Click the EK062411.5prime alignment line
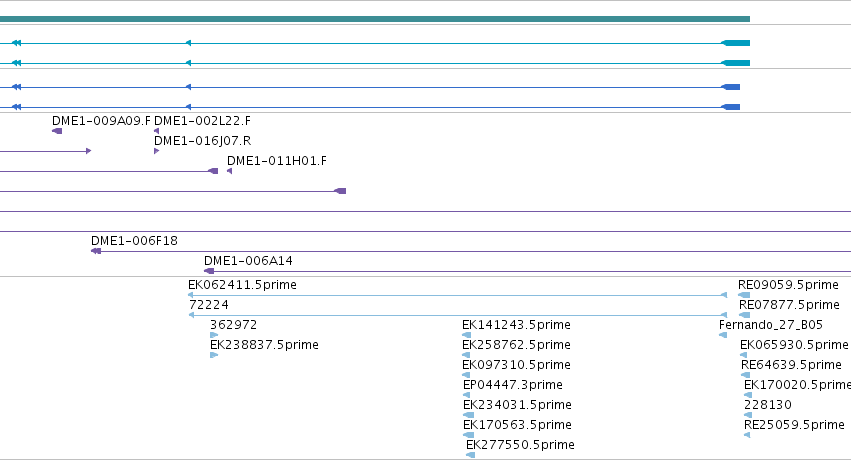Image resolution: width=851 pixels, height=460 pixels. pos(458,295)
